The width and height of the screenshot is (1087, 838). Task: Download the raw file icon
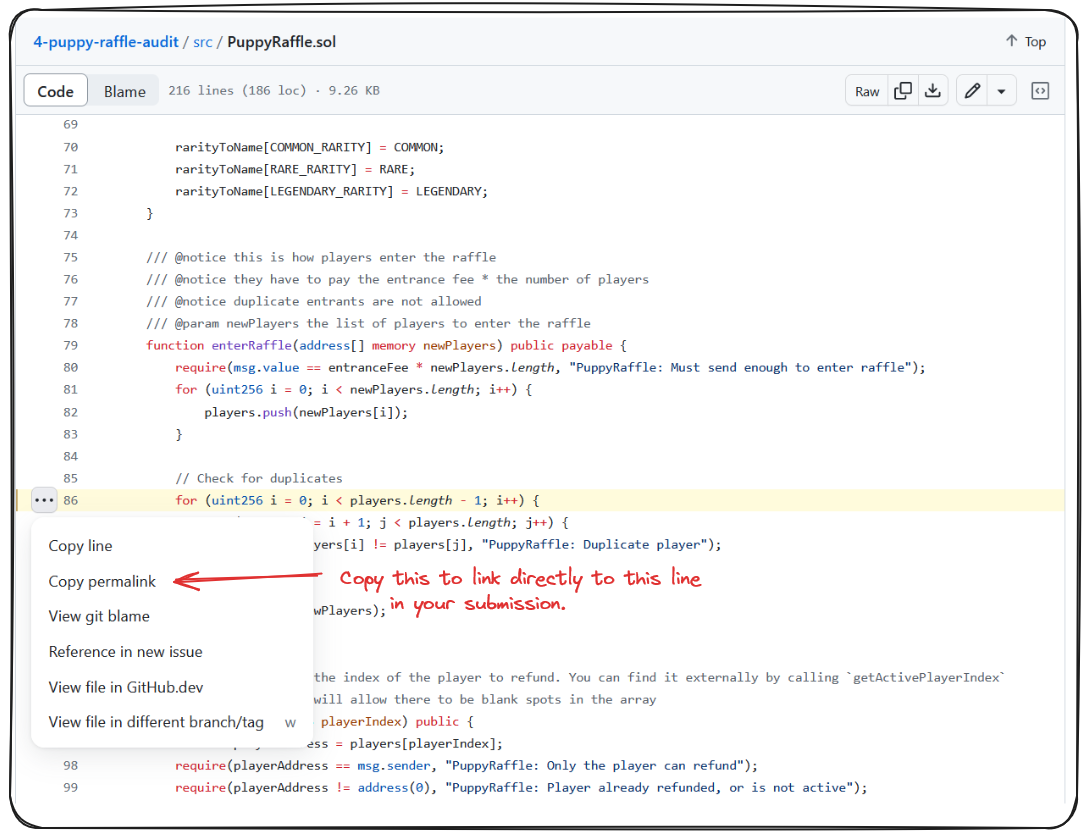point(932,91)
